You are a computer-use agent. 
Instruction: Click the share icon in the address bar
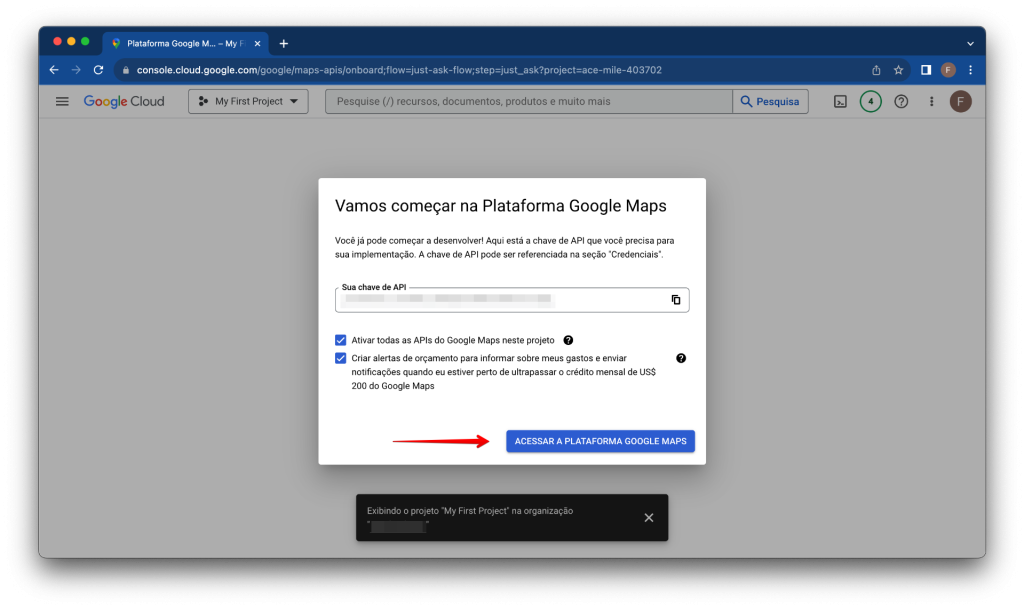coord(876,70)
